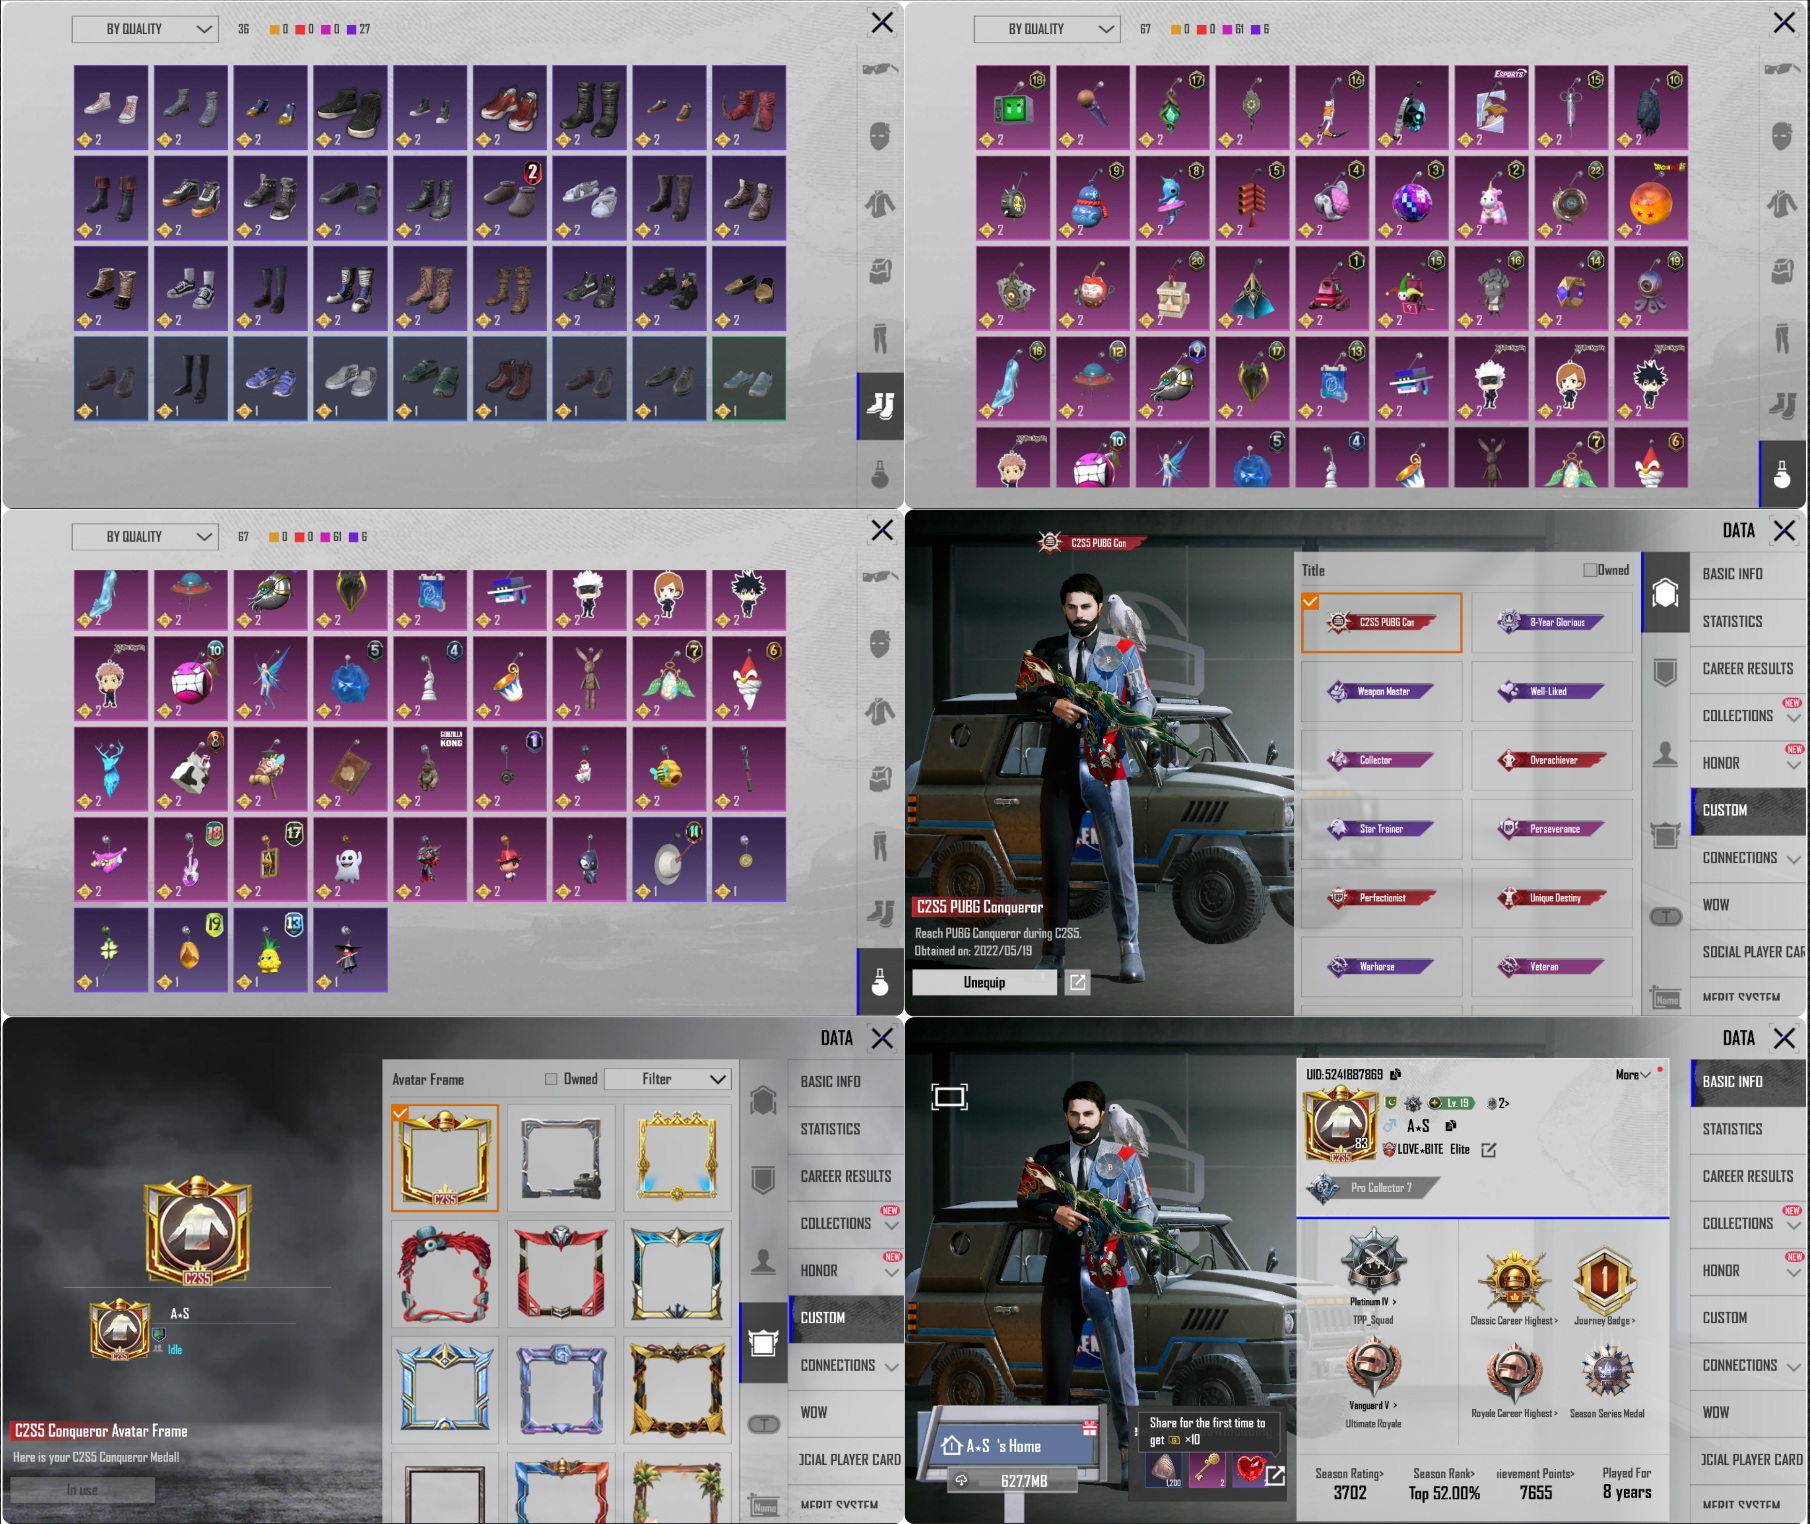Open the Classic Career Highest link
The height and width of the screenshot is (1524, 1810).
(x=1514, y=1321)
